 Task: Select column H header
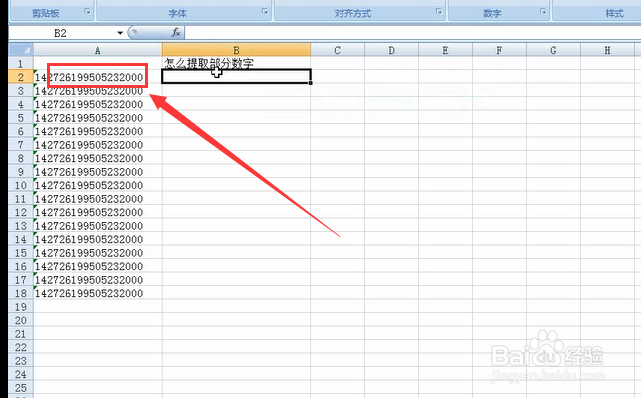(607, 50)
